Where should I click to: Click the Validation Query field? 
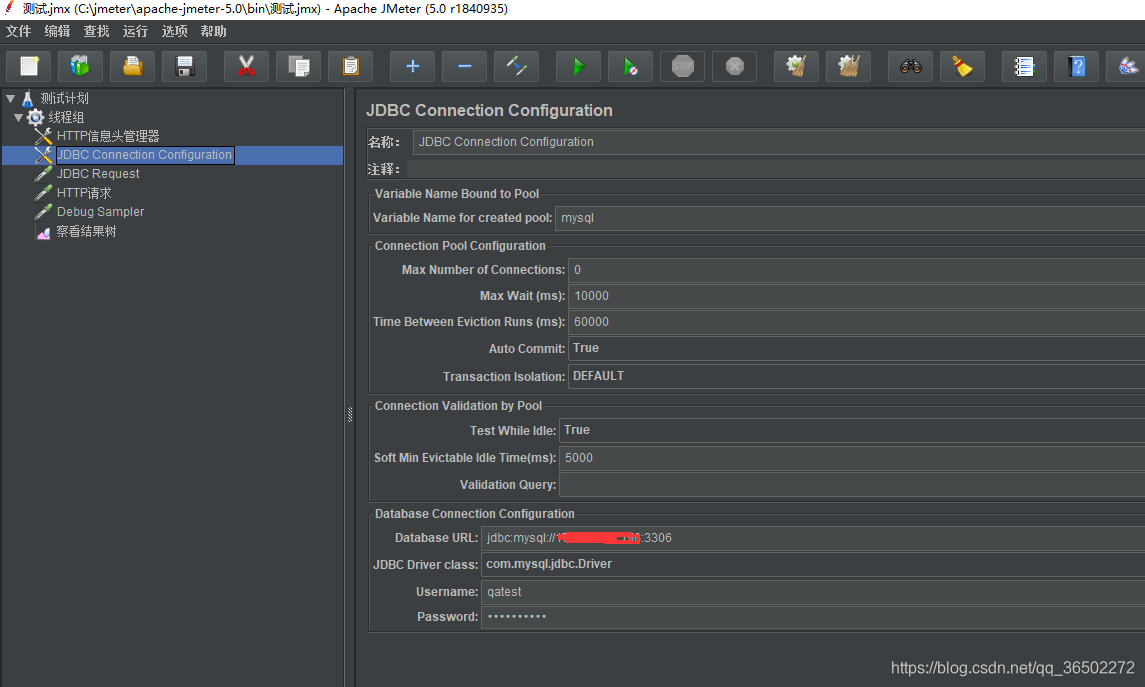(x=852, y=485)
